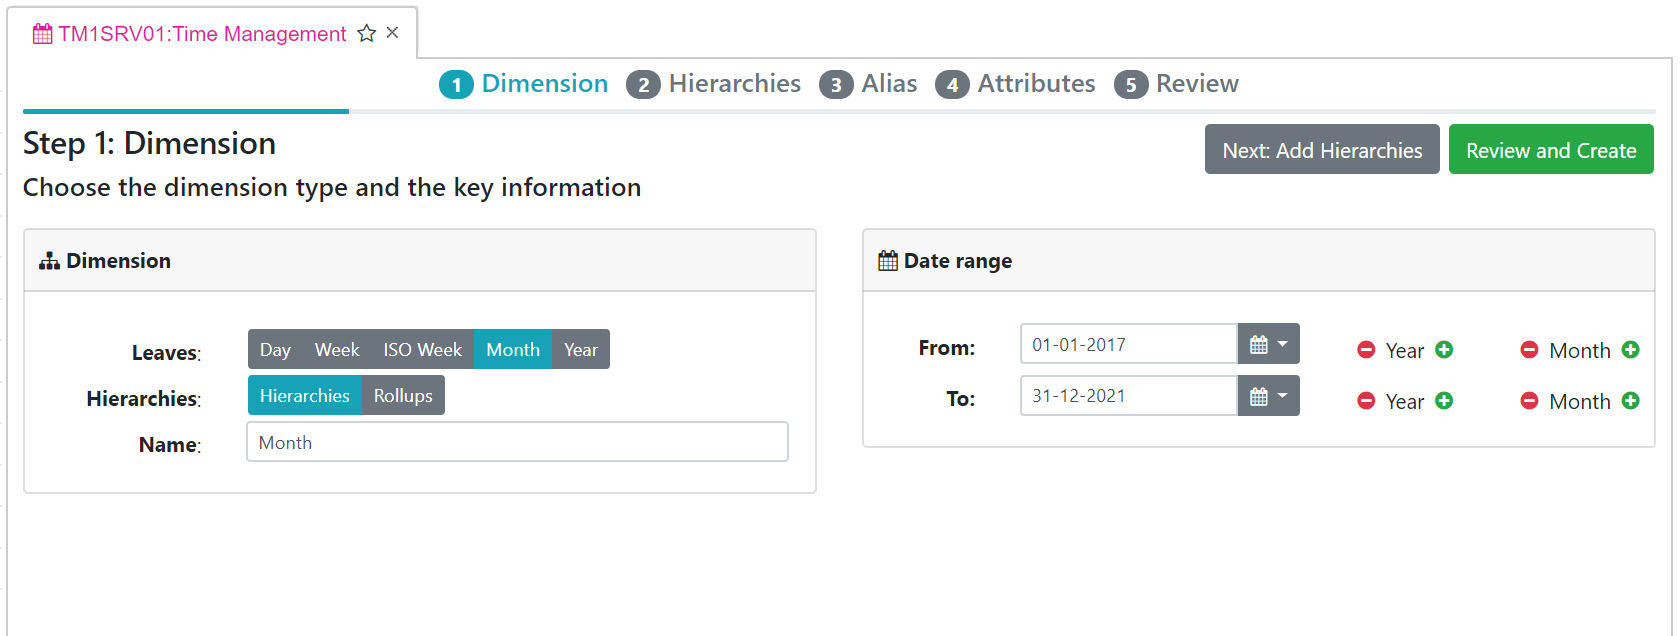Click Next: Add Hierarchies button
This screenshot has width=1680, height=636.
point(1321,150)
